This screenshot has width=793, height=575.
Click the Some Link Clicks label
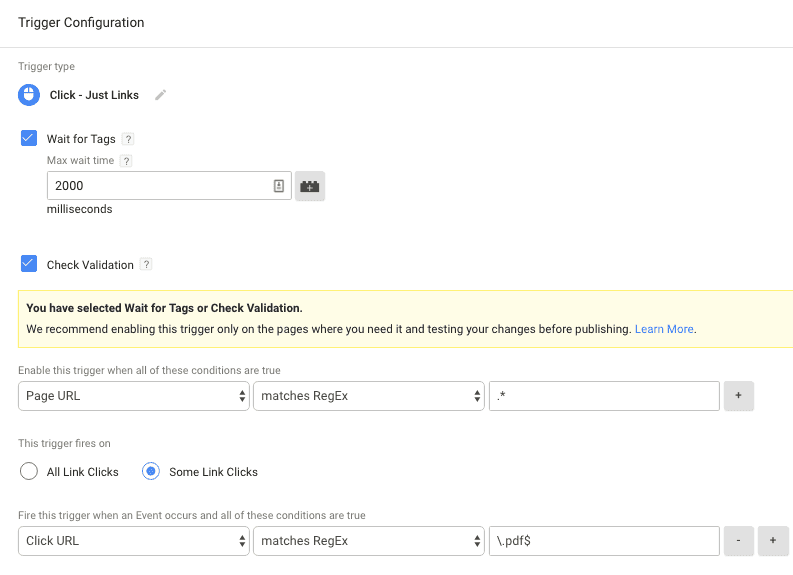213,472
